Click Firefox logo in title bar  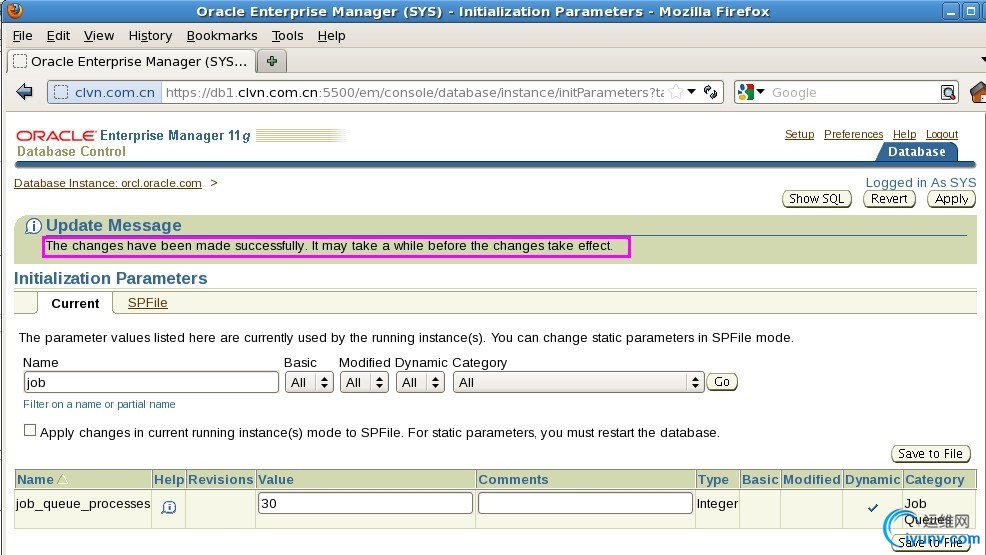point(14,10)
